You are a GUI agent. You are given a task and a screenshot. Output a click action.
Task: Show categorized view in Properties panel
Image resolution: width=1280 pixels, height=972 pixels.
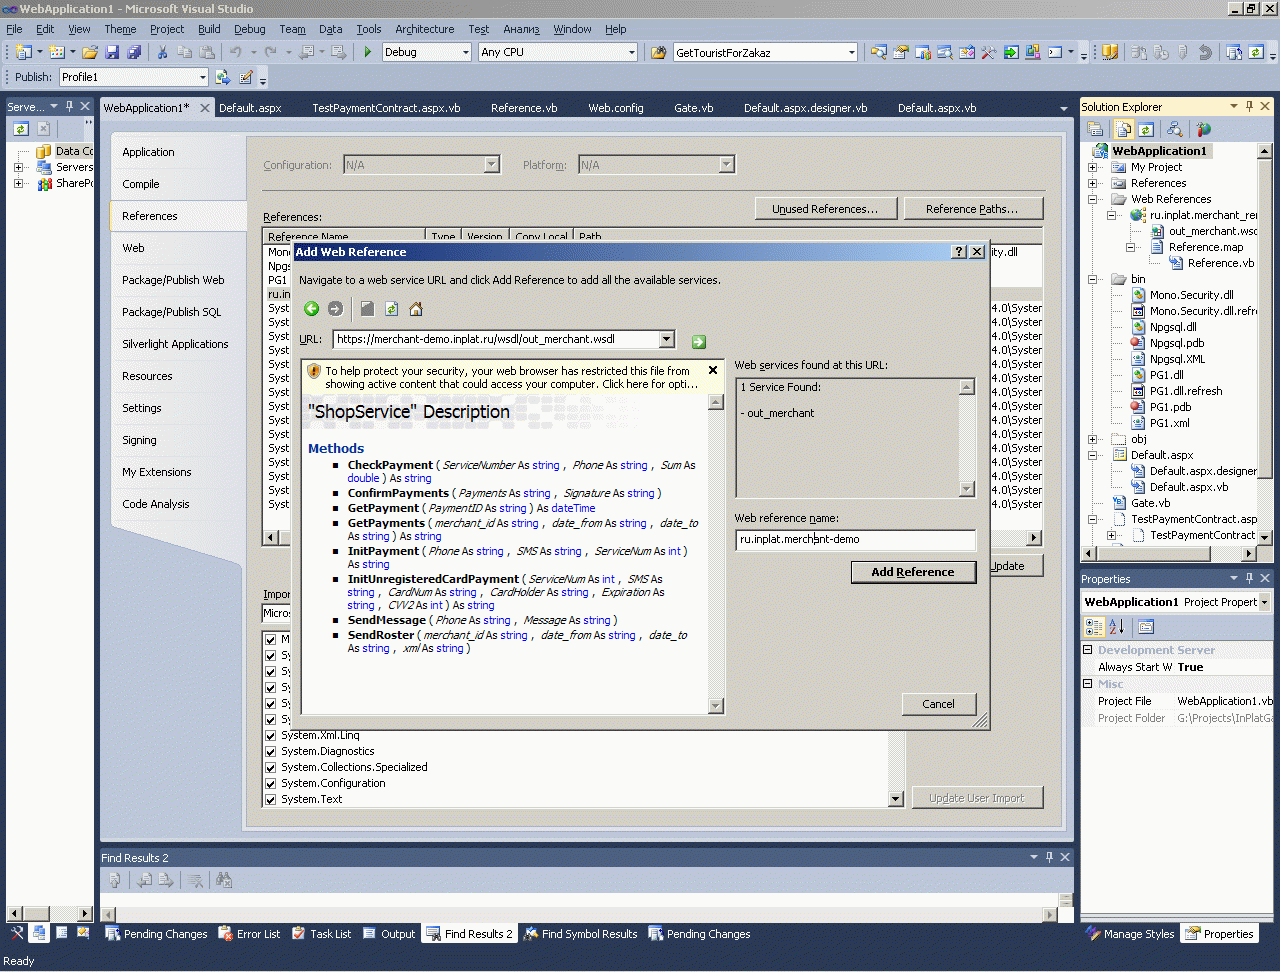click(1095, 627)
